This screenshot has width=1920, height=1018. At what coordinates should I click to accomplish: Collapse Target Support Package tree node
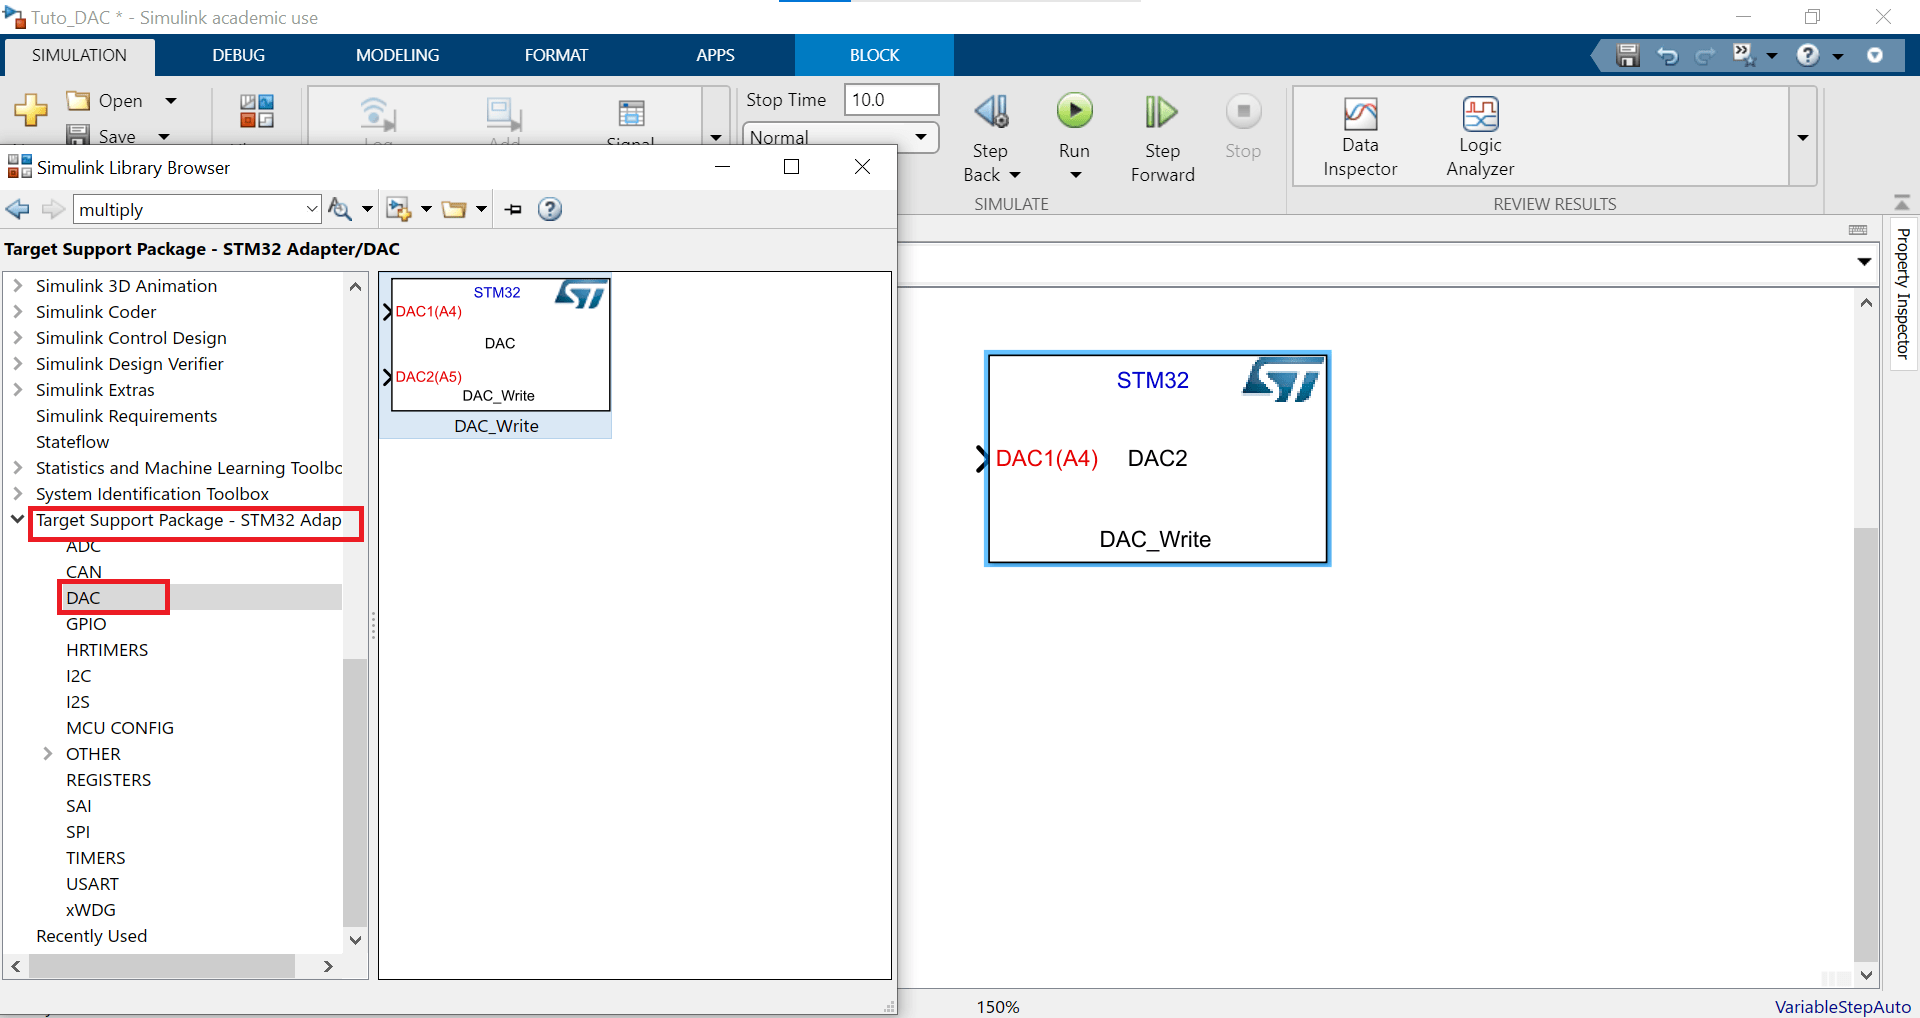pyautogui.click(x=17, y=519)
